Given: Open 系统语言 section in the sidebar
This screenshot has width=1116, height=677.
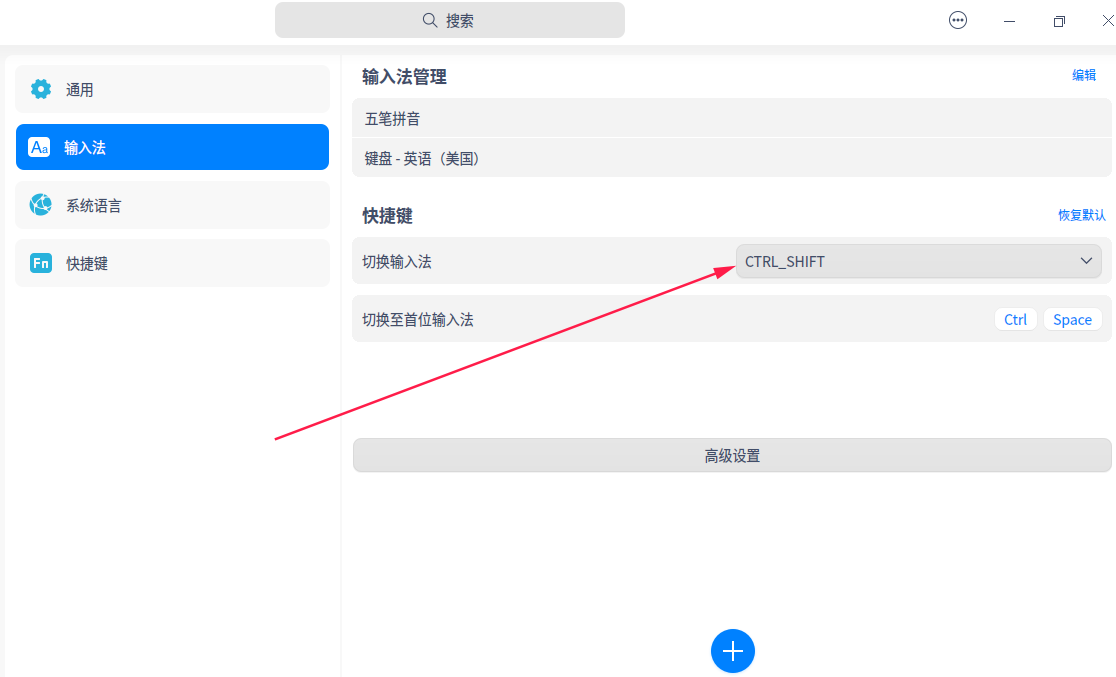Looking at the screenshot, I should (172, 205).
